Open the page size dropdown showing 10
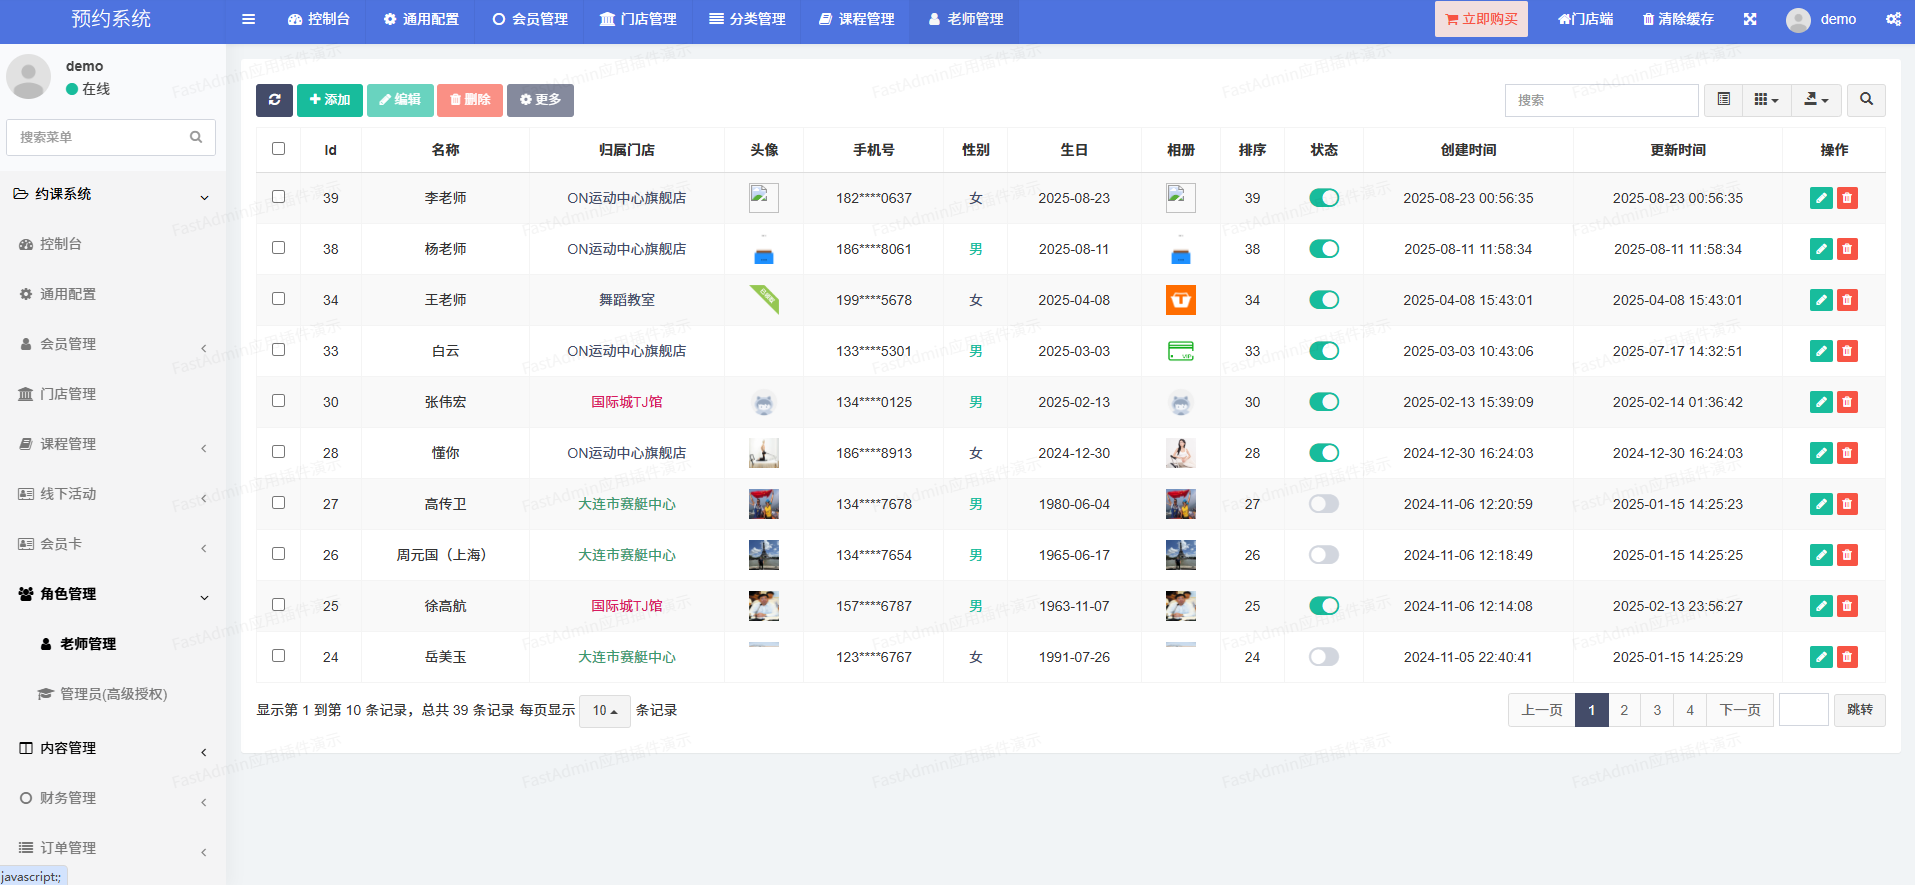 (605, 711)
